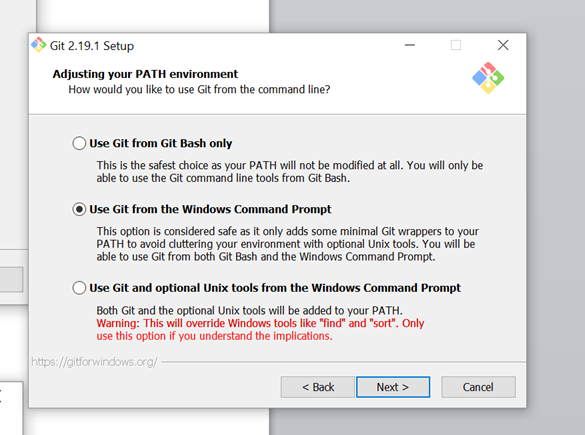This screenshot has width=585, height=435.
Task: Click the minimal Git wrappers description text
Action: [x=288, y=244]
